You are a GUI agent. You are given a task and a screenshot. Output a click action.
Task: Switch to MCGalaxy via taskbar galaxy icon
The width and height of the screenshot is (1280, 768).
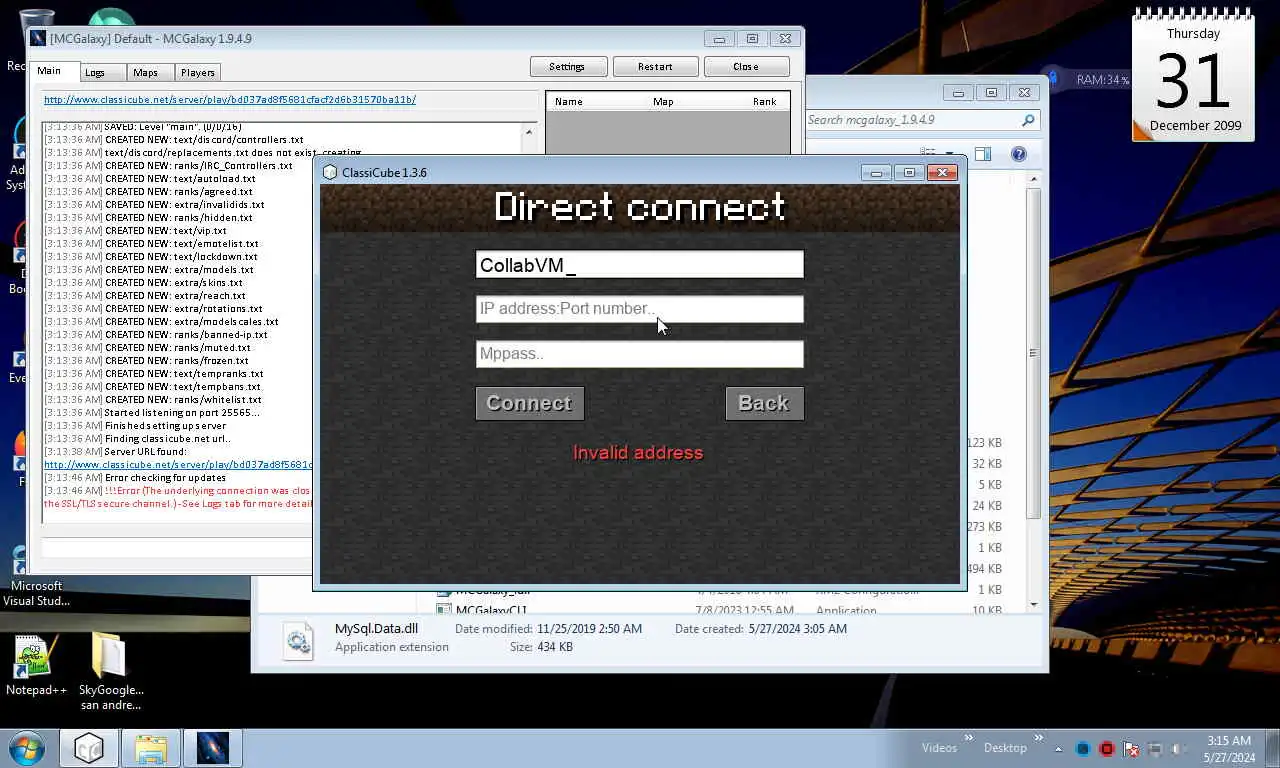click(x=213, y=748)
